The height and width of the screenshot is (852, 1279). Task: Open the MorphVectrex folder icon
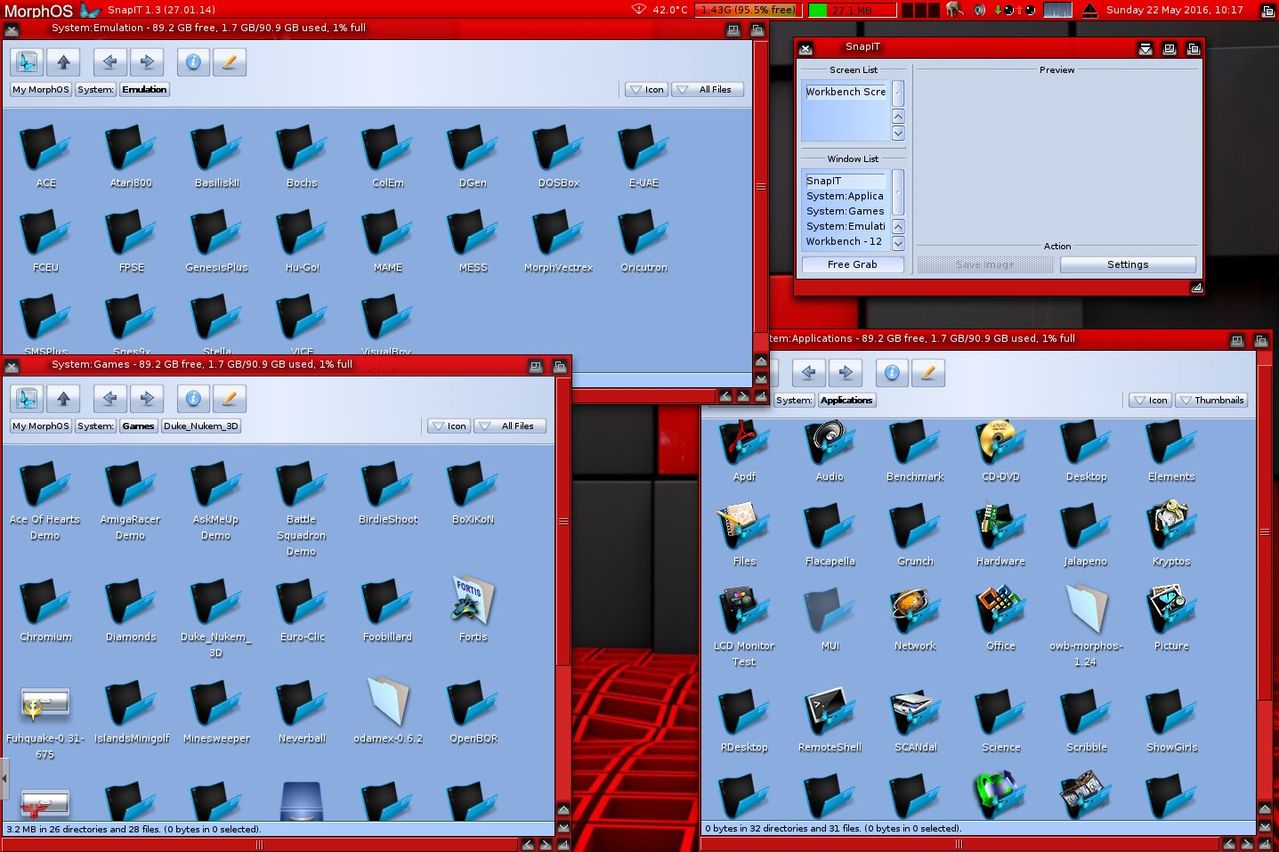[x=558, y=235]
